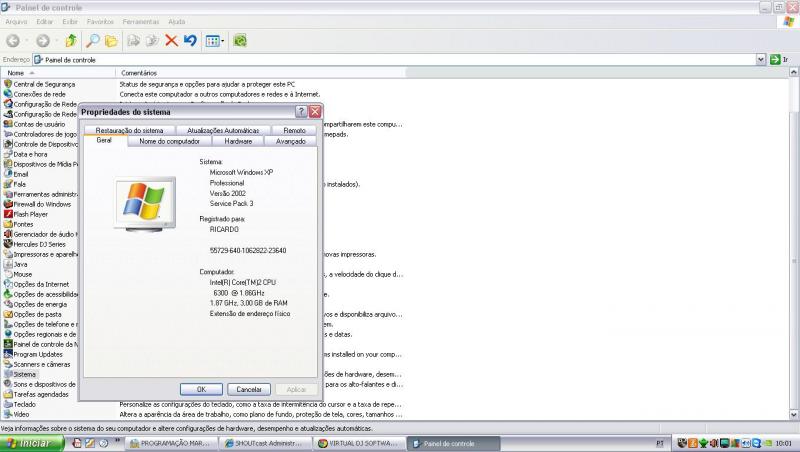Open the Exibir menu
Image resolution: width=800 pixels, height=452 pixels.
pyautogui.click(x=70, y=22)
